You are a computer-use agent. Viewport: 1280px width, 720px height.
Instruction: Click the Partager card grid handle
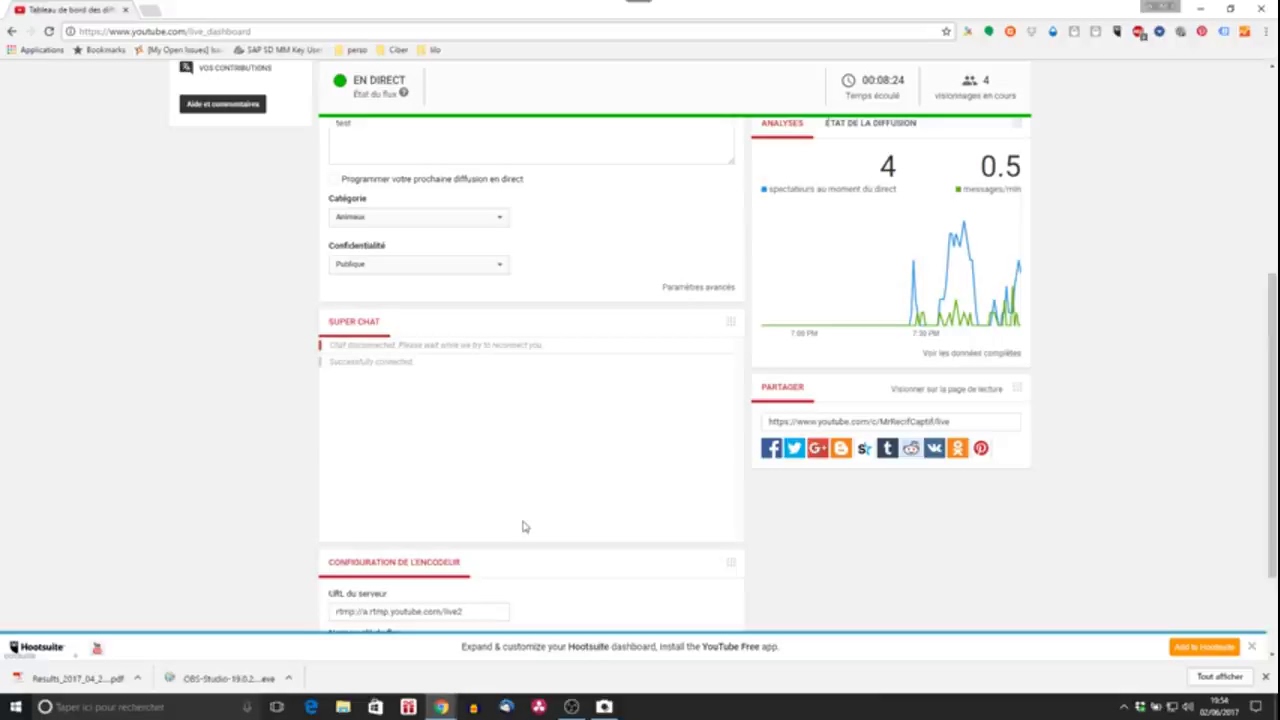coord(1017,387)
